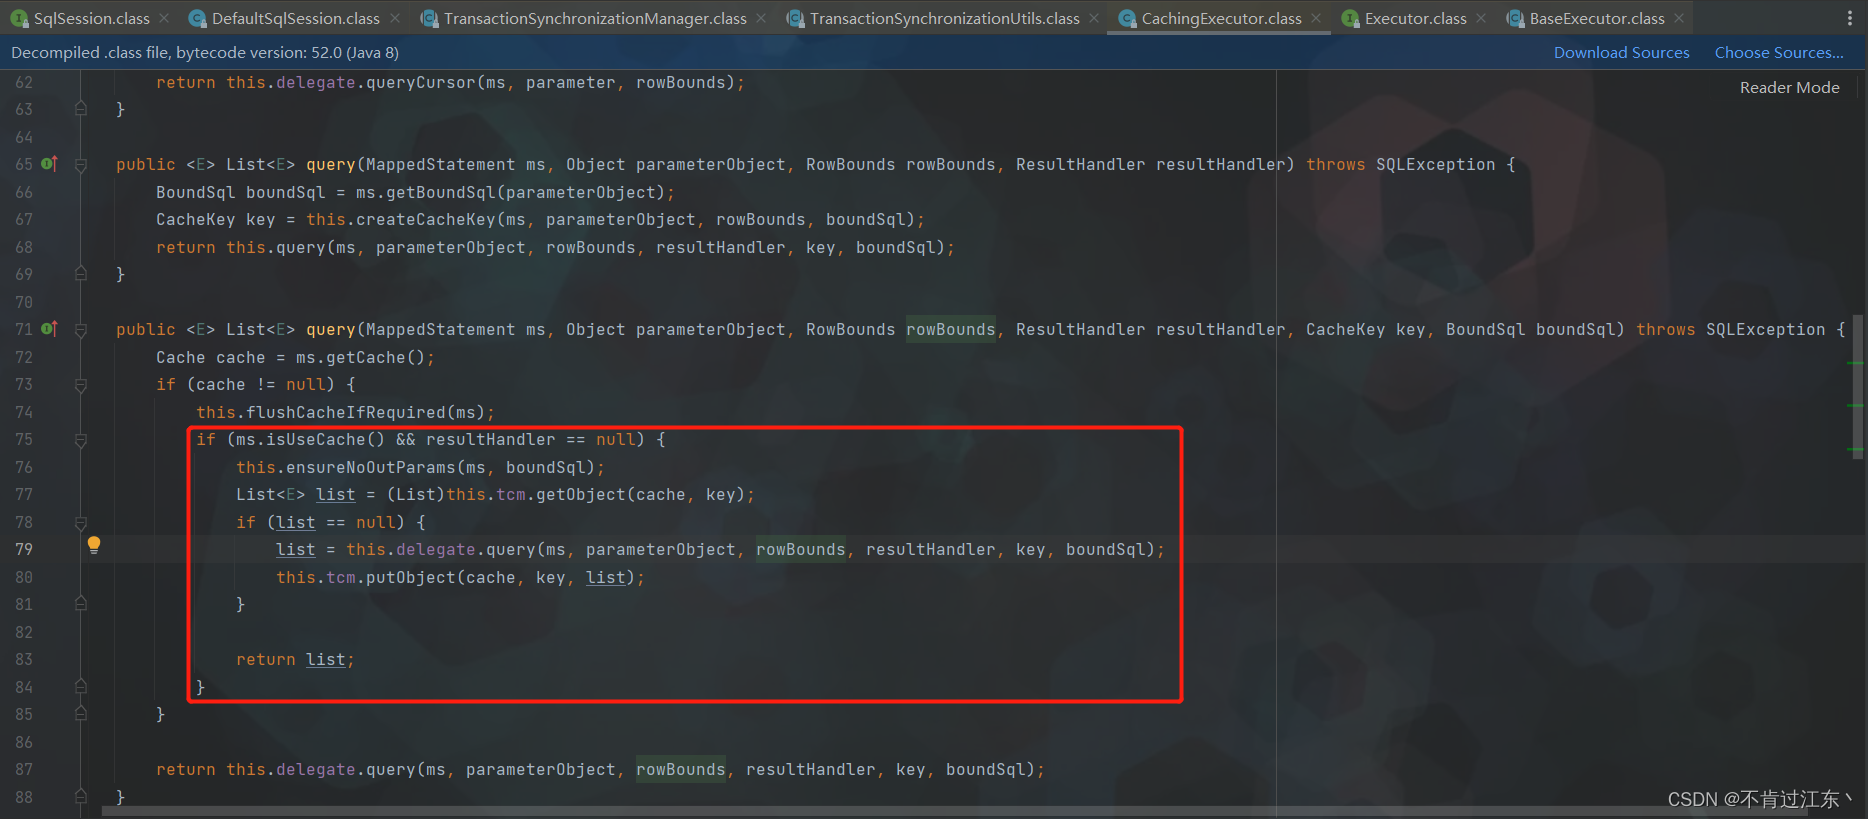Open the TransactionSynchronizationUtils.class tab
Viewport: 1868px width, 819px height.
pyautogui.click(x=944, y=18)
